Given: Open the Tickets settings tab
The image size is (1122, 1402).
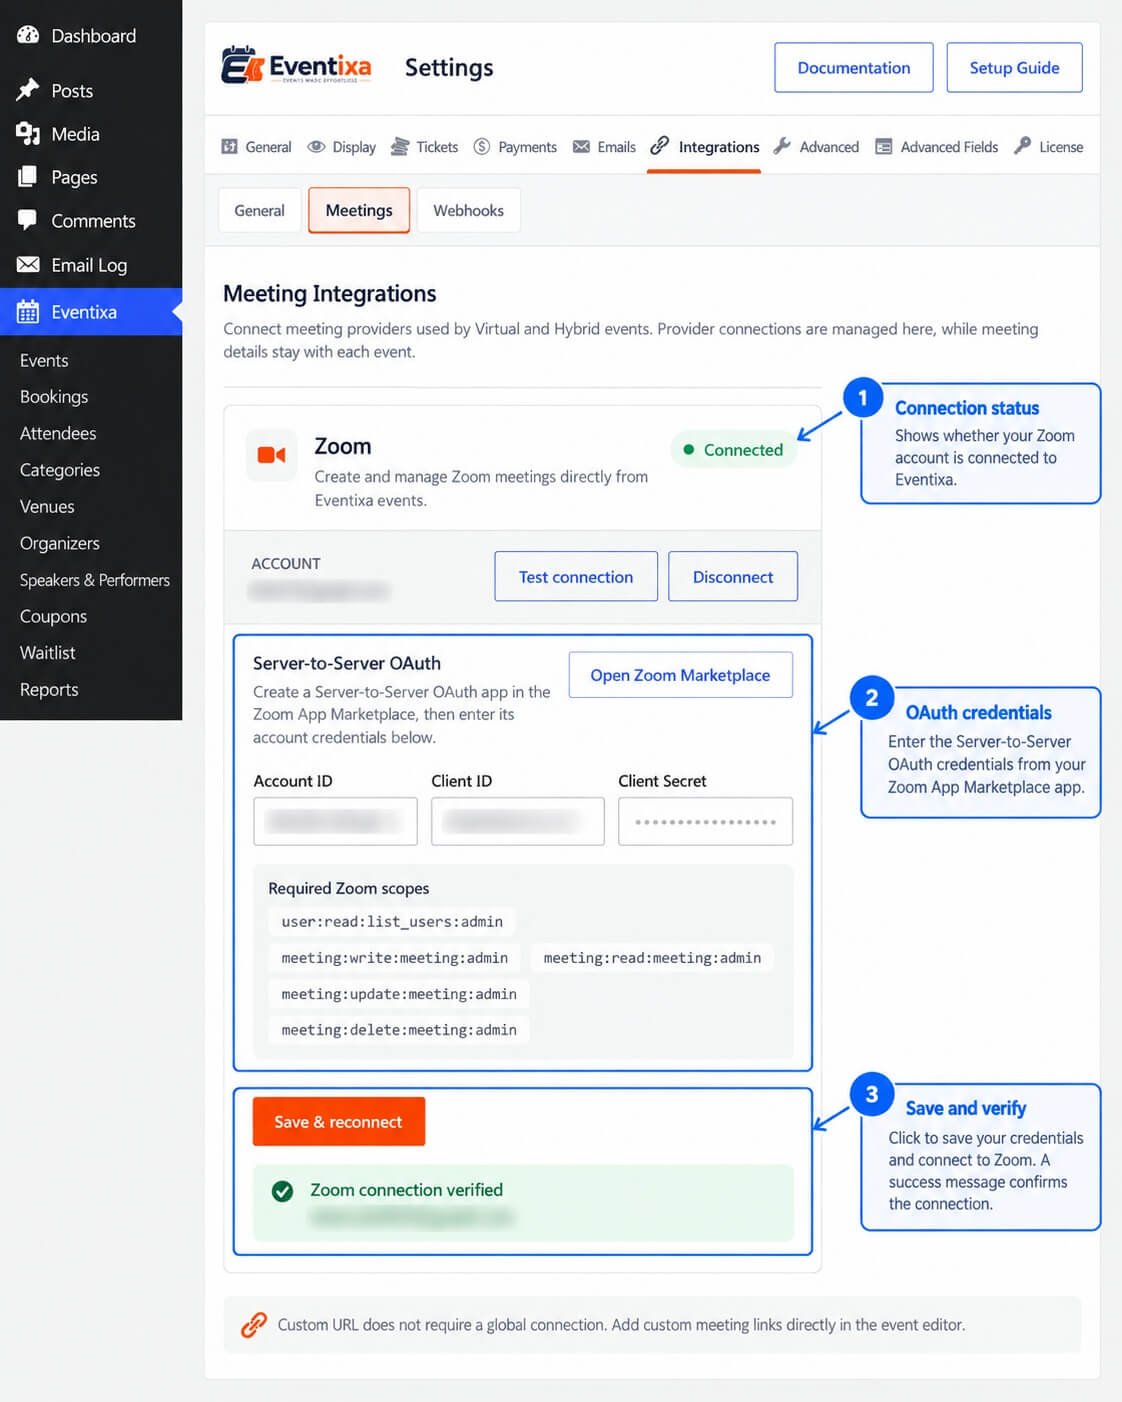Looking at the screenshot, I should point(424,147).
